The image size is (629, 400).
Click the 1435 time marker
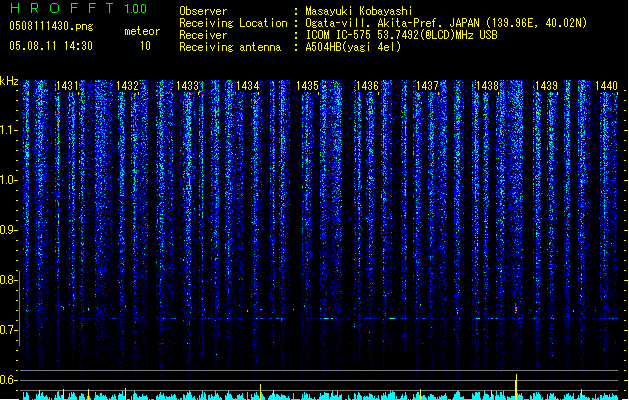click(x=307, y=86)
